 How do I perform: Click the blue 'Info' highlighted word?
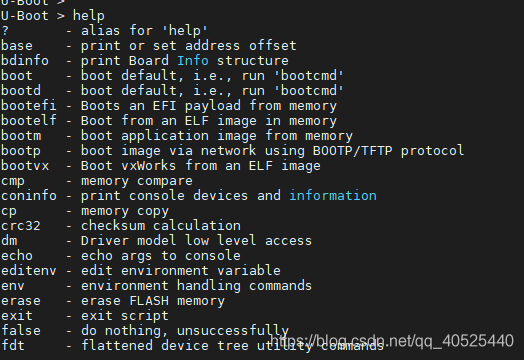[193, 61]
